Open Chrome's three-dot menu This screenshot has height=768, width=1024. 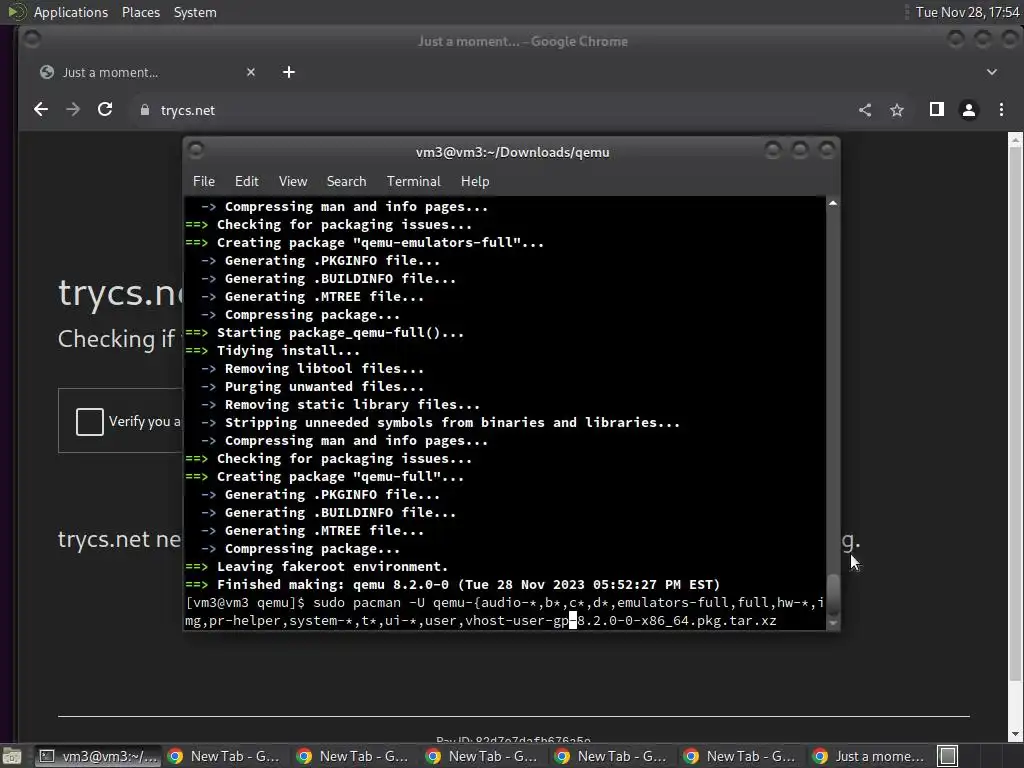click(1001, 110)
